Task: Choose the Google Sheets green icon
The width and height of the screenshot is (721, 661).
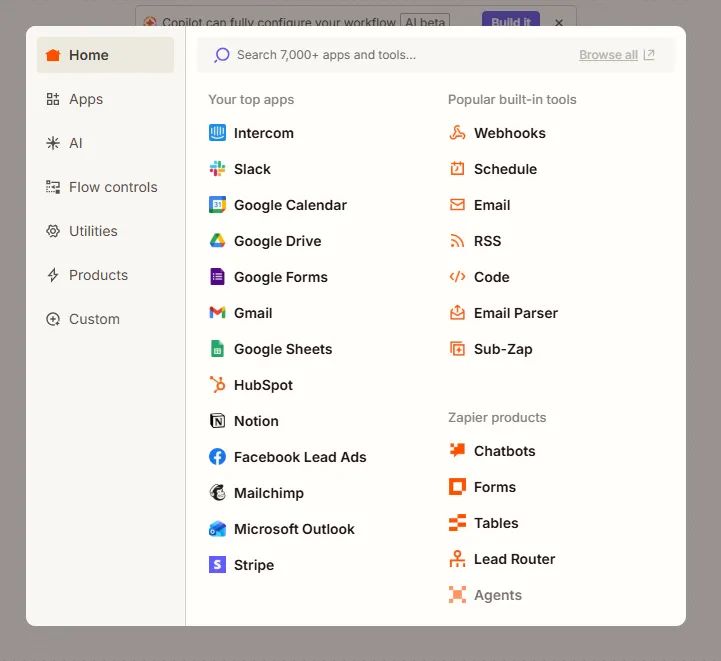Action: pyautogui.click(x=217, y=349)
